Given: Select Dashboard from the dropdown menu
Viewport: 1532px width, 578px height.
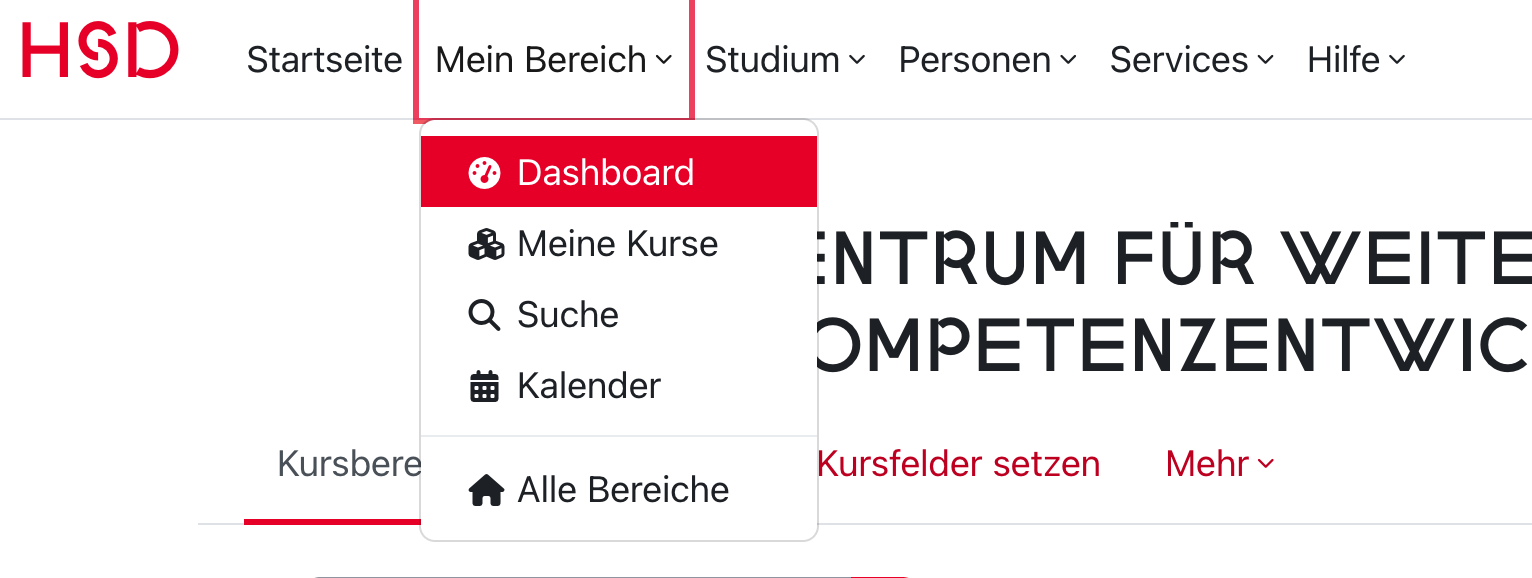Looking at the screenshot, I should point(605,173).
